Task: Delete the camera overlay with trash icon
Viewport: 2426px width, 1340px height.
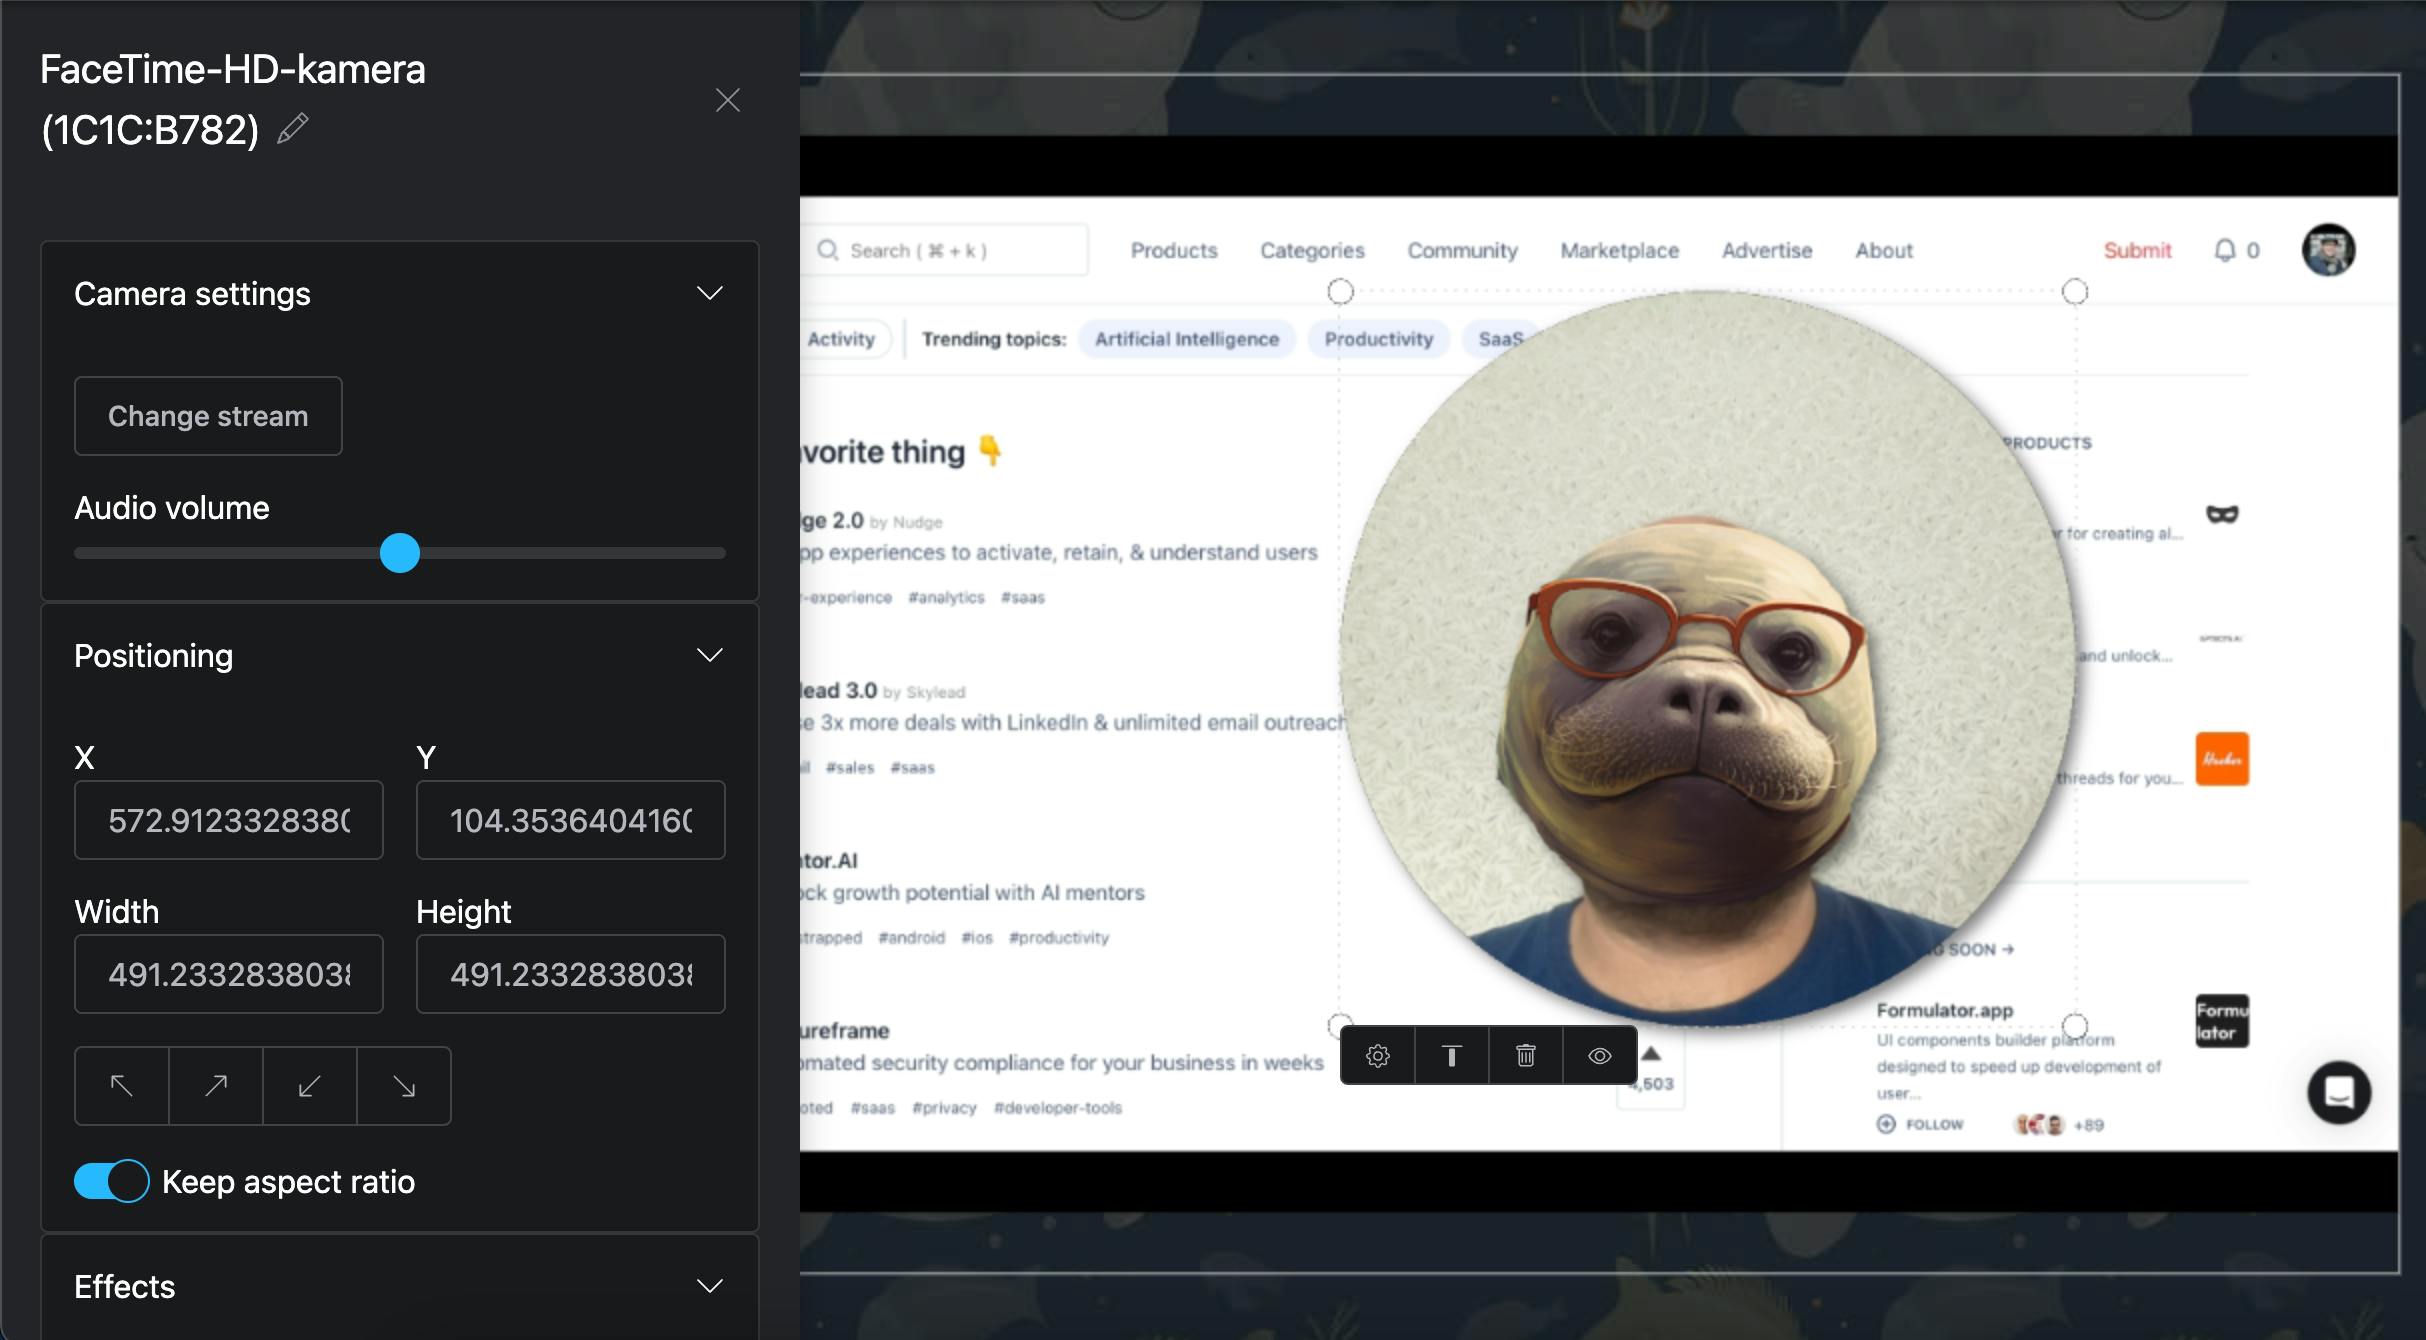Action: (x=1526, y=1055)
